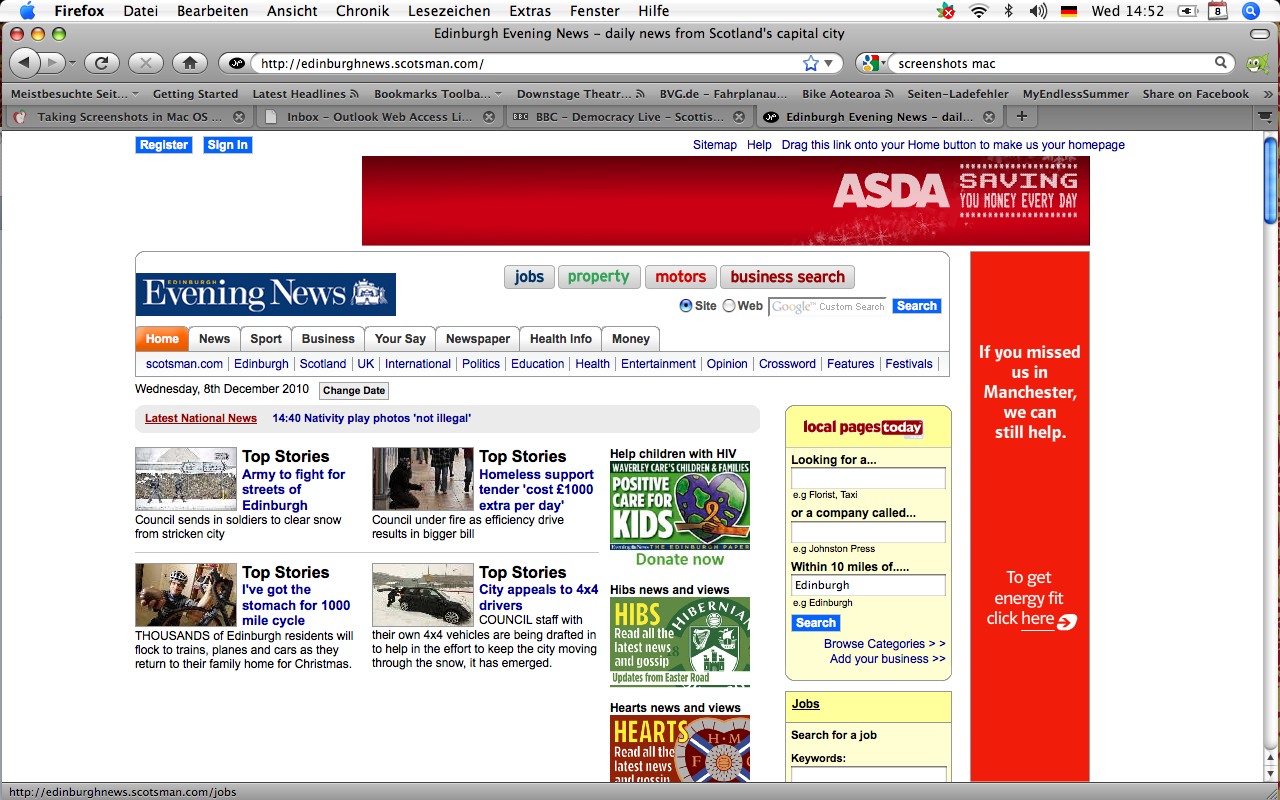The height and width of the screenshot is (800, 1280).
Task: Open the Apple menu
Action: pos(27,11)
